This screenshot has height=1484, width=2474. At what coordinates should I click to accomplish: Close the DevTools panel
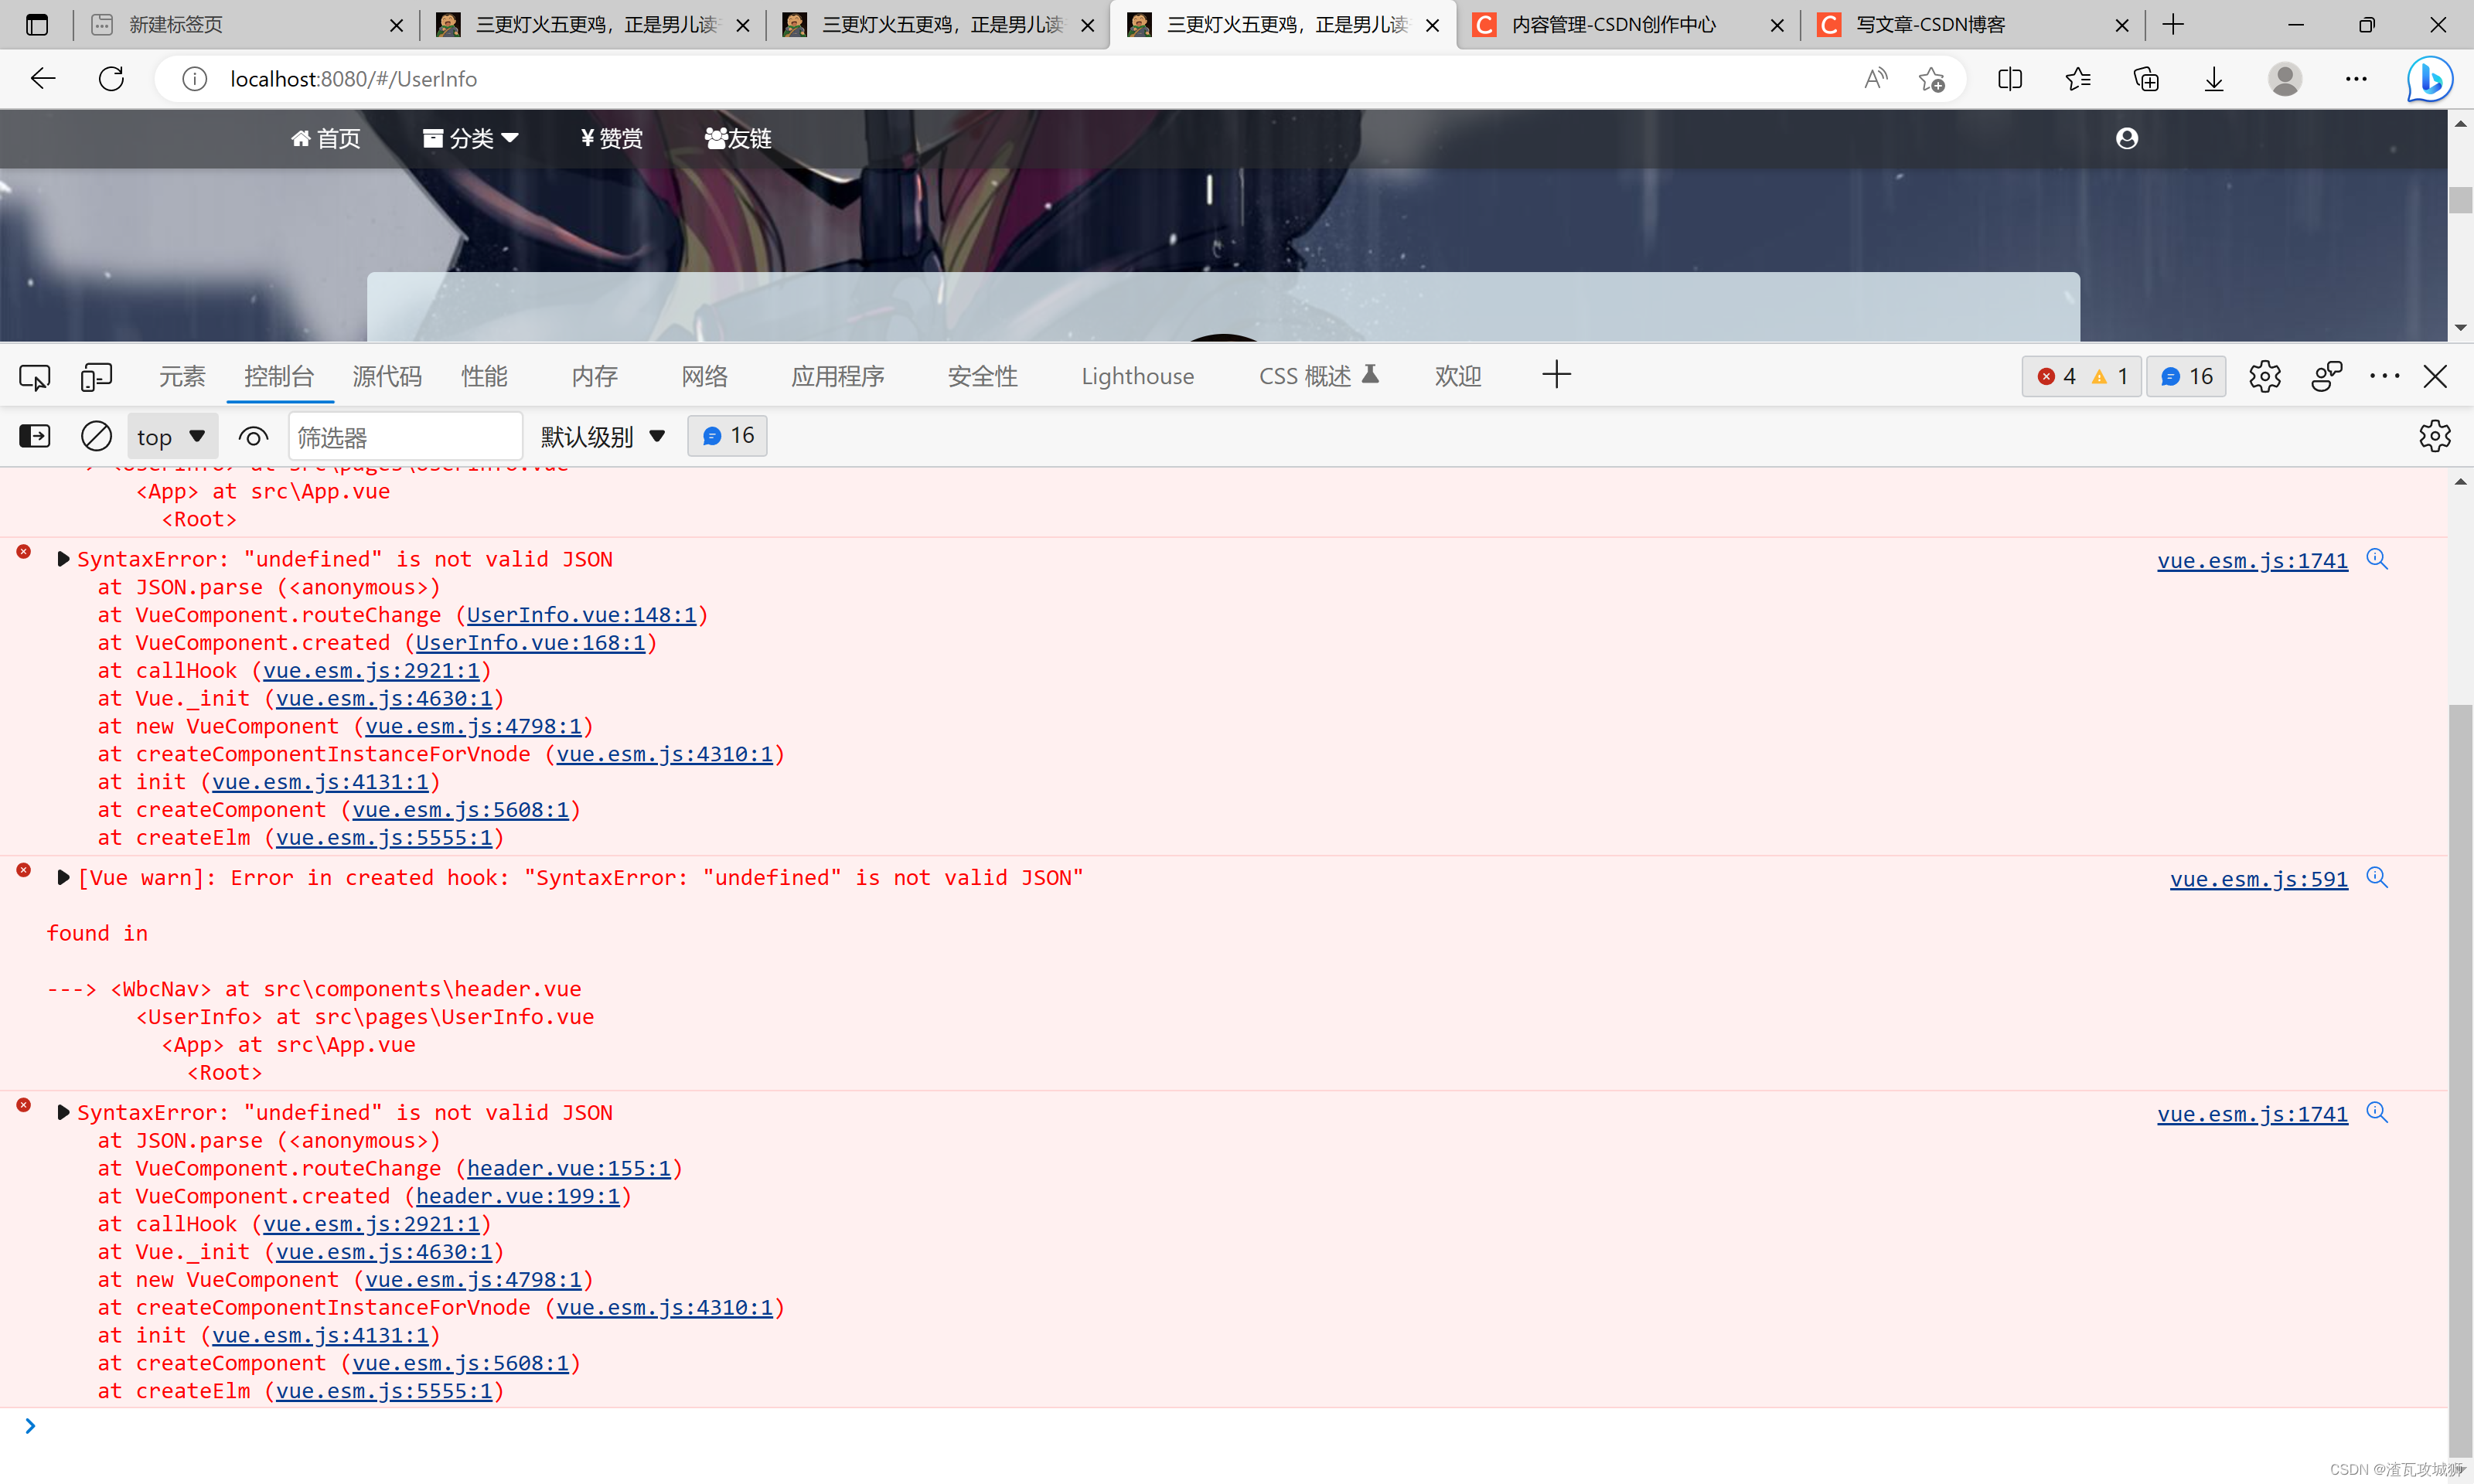(x=2435, y=376)
